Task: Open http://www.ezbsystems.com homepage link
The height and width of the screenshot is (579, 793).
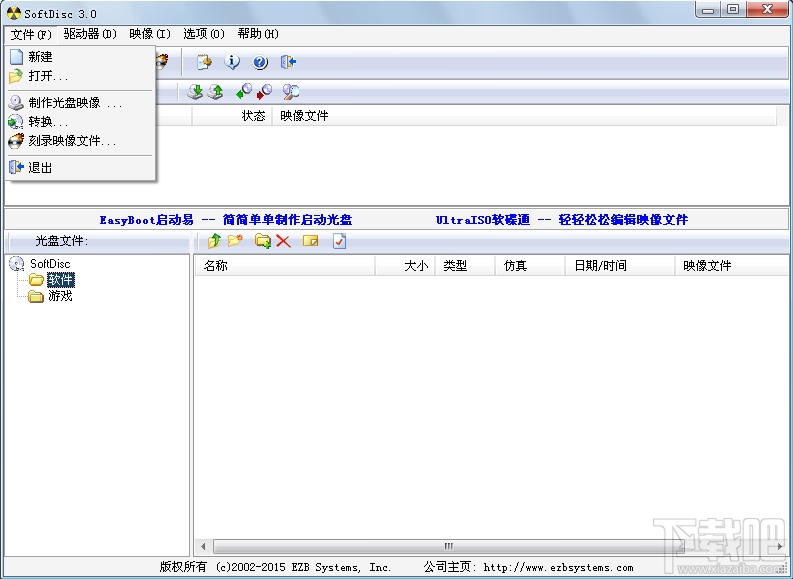Action: tap(558, 568)
